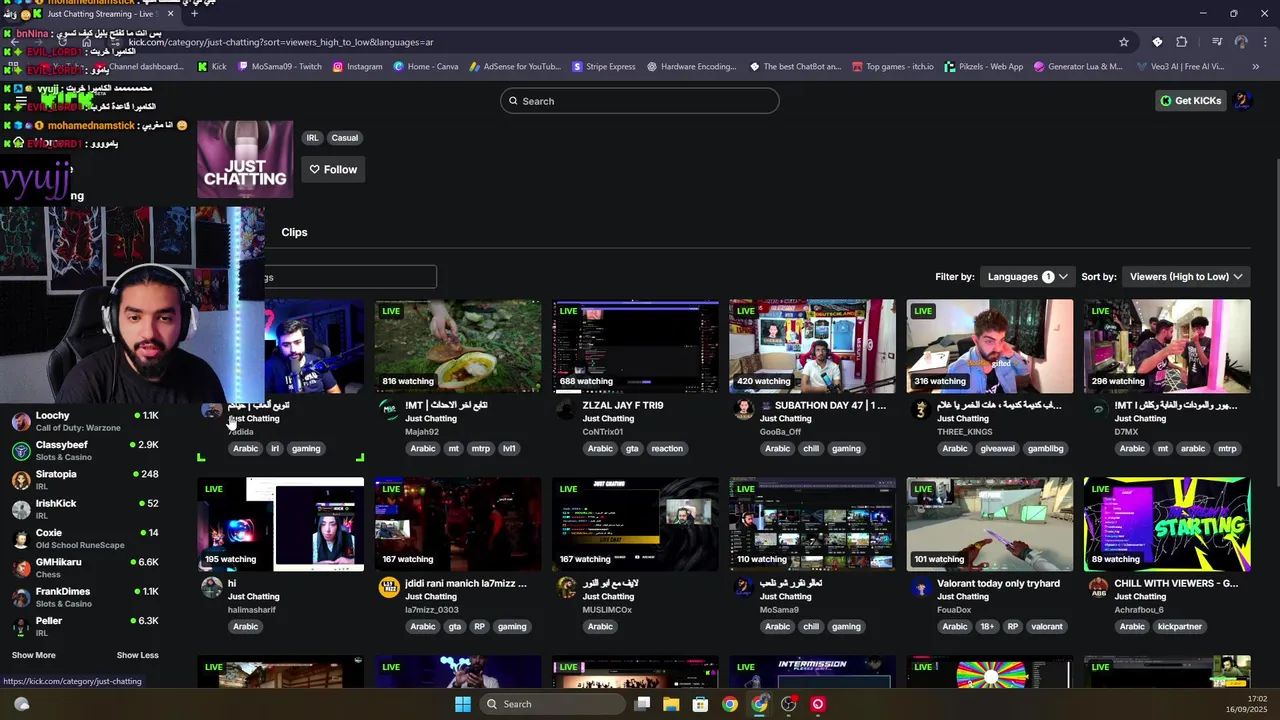Bookmark this page with the star icon

1124,42
